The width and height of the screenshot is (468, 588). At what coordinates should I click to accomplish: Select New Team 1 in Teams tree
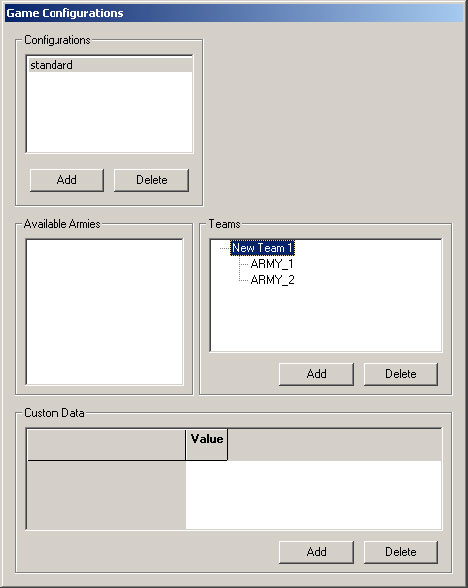pos(262,248)
